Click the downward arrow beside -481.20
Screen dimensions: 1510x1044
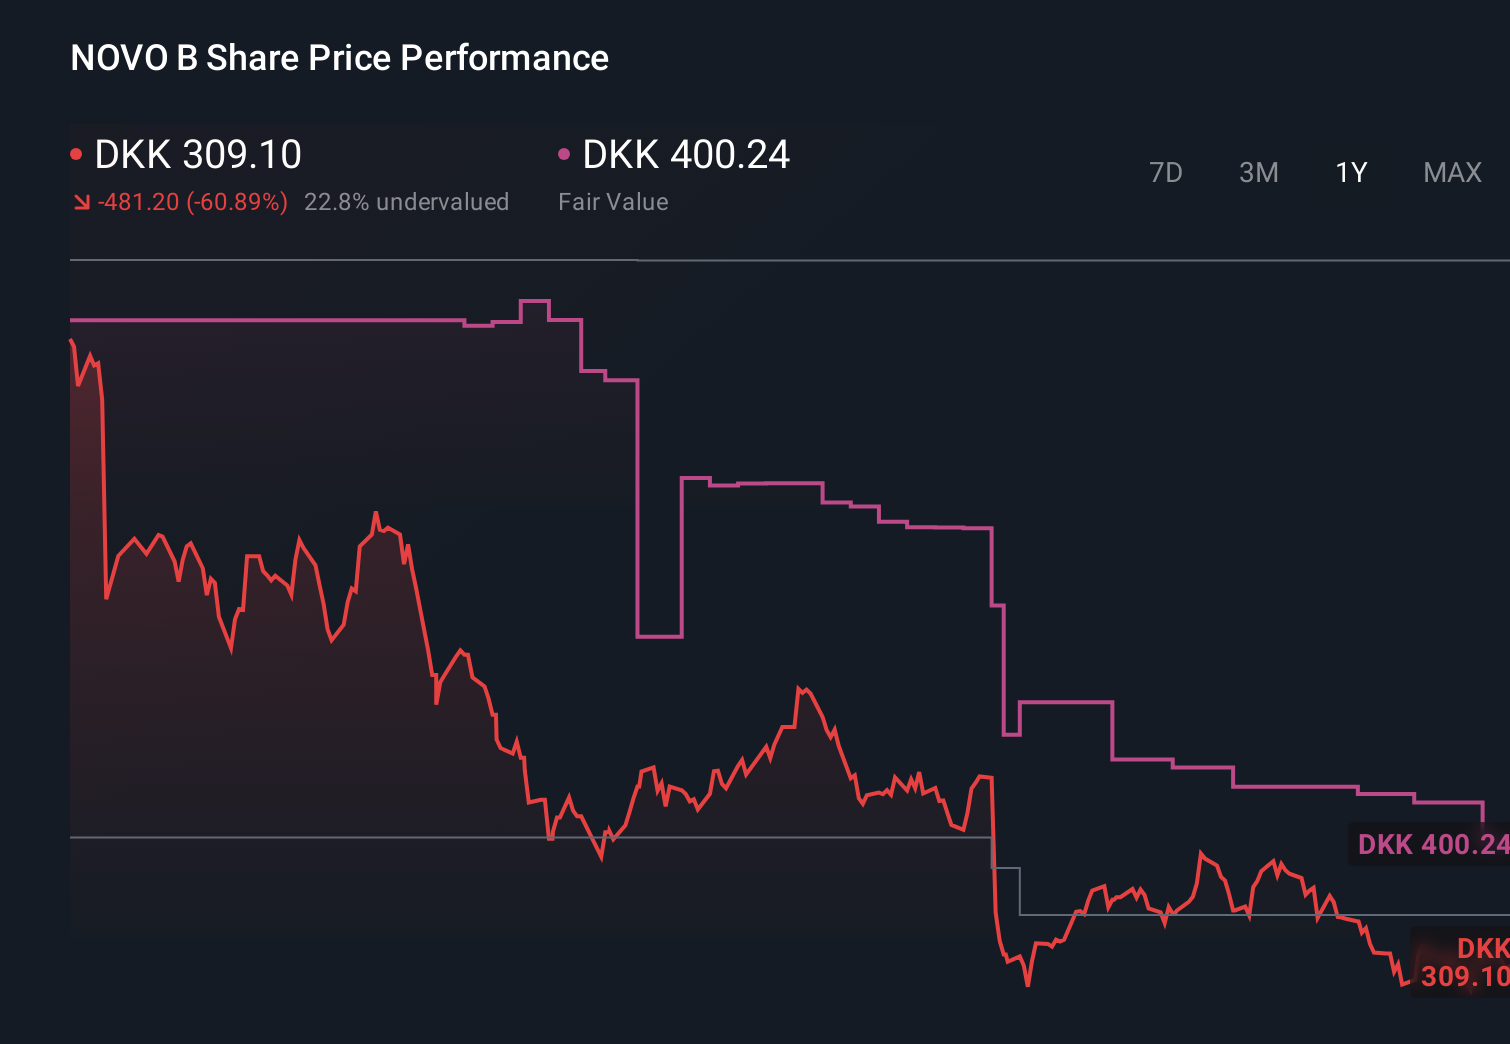click(x=81, y=202)
